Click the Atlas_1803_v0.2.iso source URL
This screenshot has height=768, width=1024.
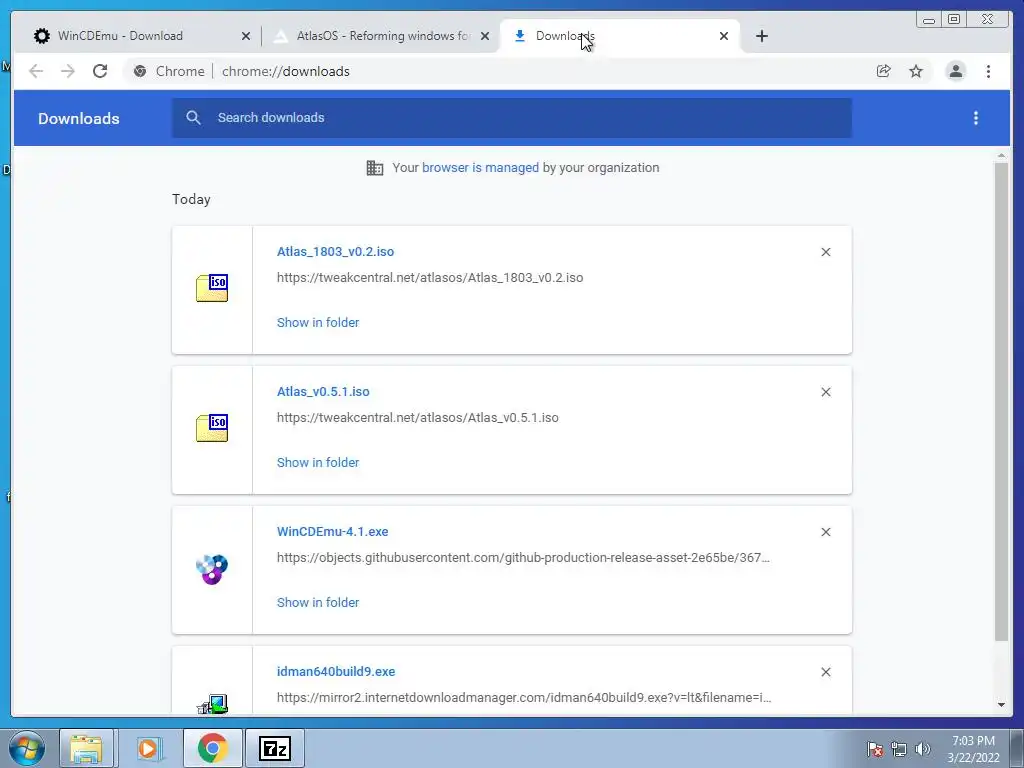click(430, 278)
